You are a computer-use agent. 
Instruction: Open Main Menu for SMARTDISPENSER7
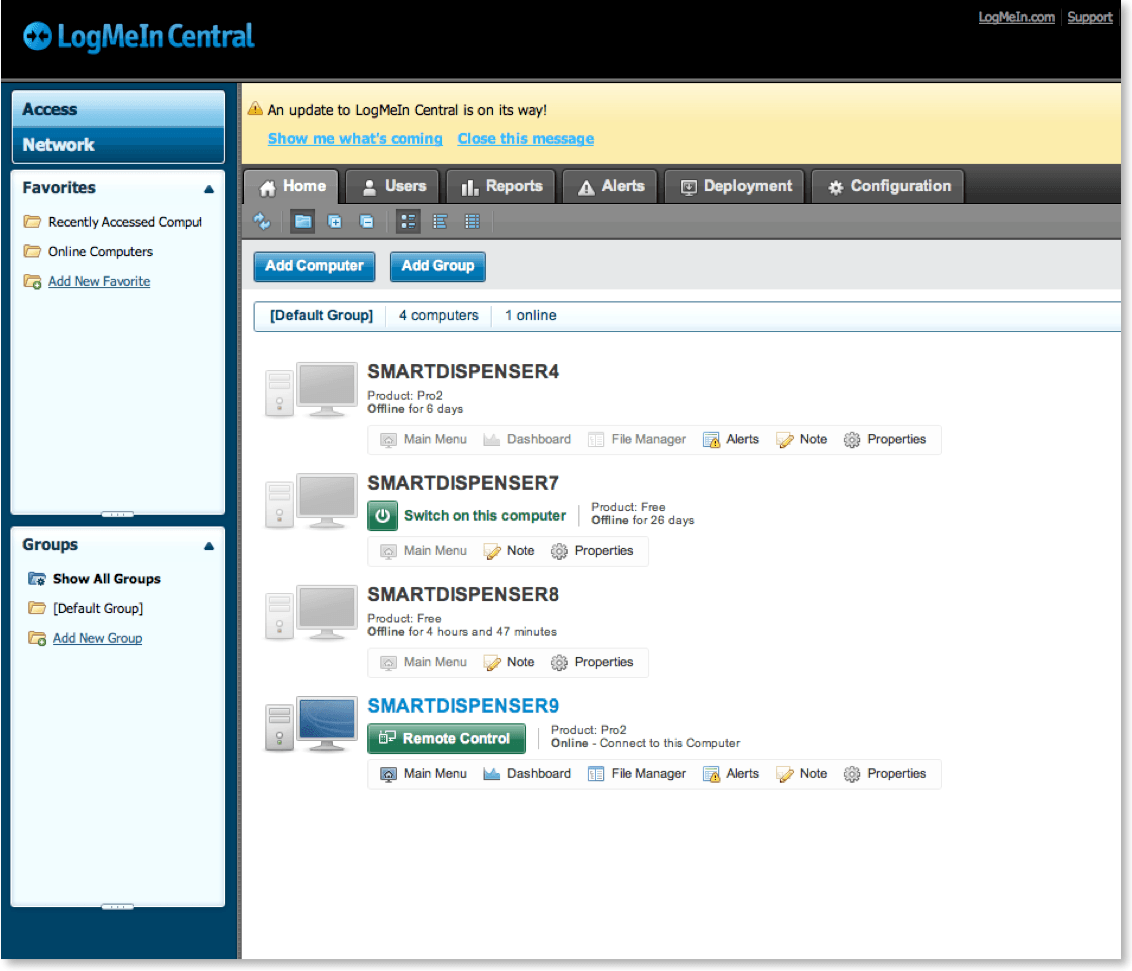click(x=424, y=552)
